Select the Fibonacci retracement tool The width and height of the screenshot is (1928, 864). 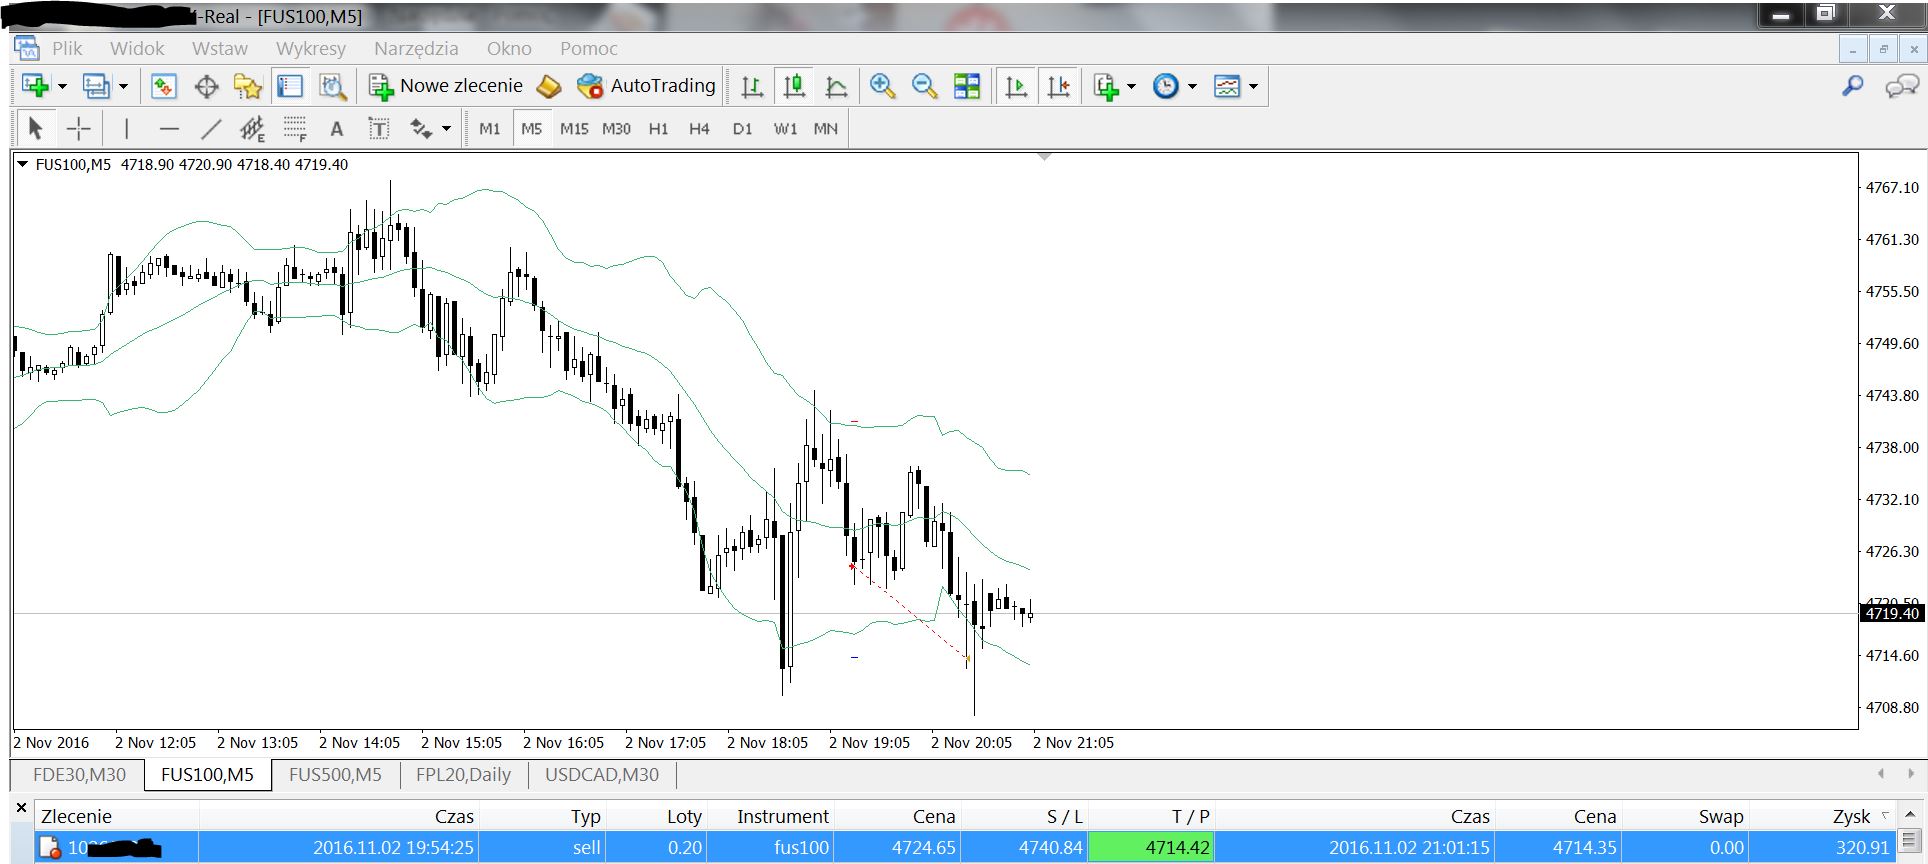click(294, 128)
